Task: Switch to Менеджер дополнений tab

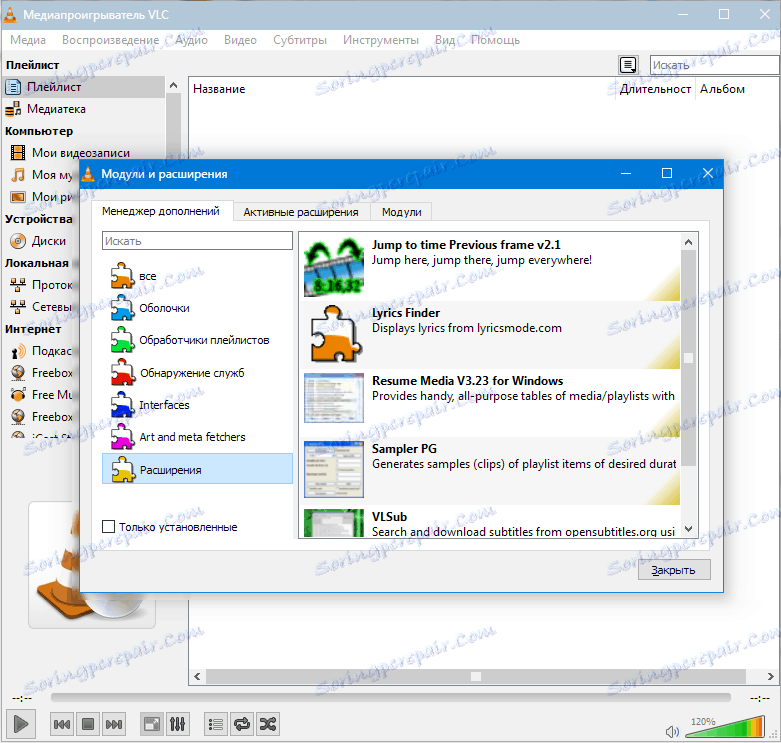Action: pos(160,211)
